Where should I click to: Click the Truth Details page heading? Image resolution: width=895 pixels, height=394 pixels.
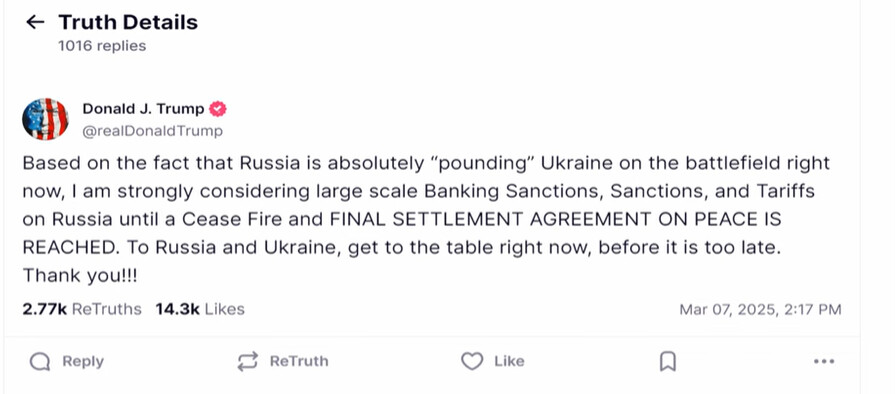point(128,22)
